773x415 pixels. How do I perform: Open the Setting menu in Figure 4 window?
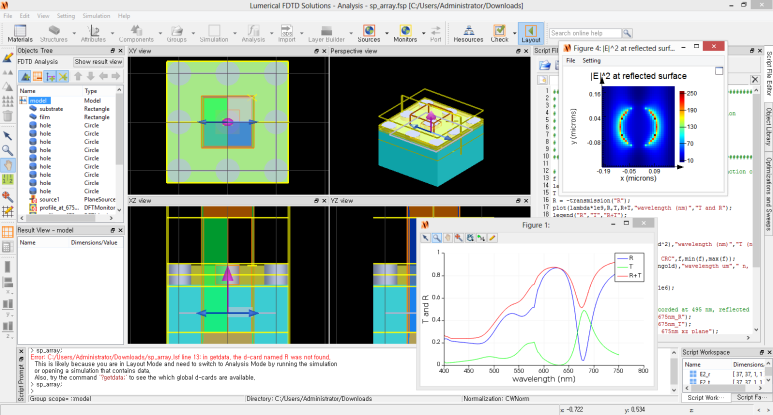click(x=592, y=61)
